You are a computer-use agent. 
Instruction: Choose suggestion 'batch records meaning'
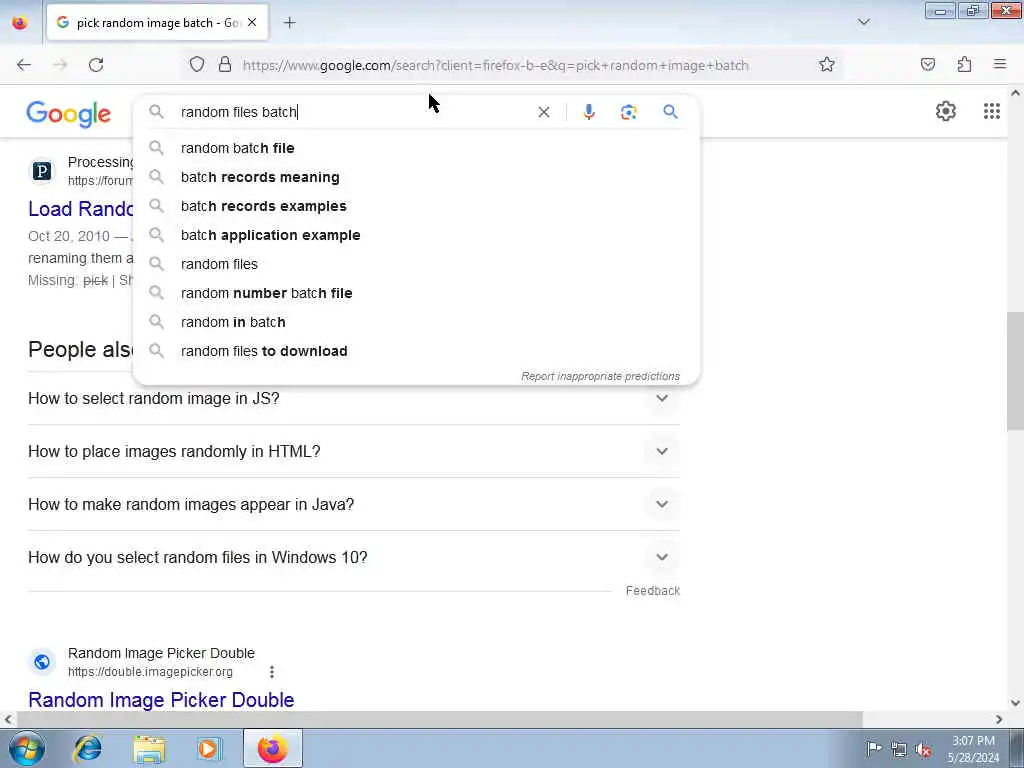417,177
